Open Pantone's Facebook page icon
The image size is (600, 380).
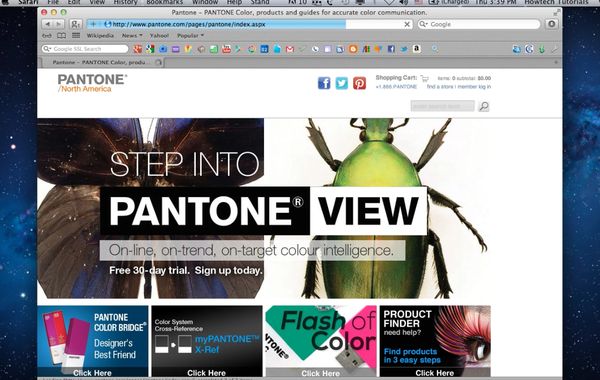[x=324, y=83]
